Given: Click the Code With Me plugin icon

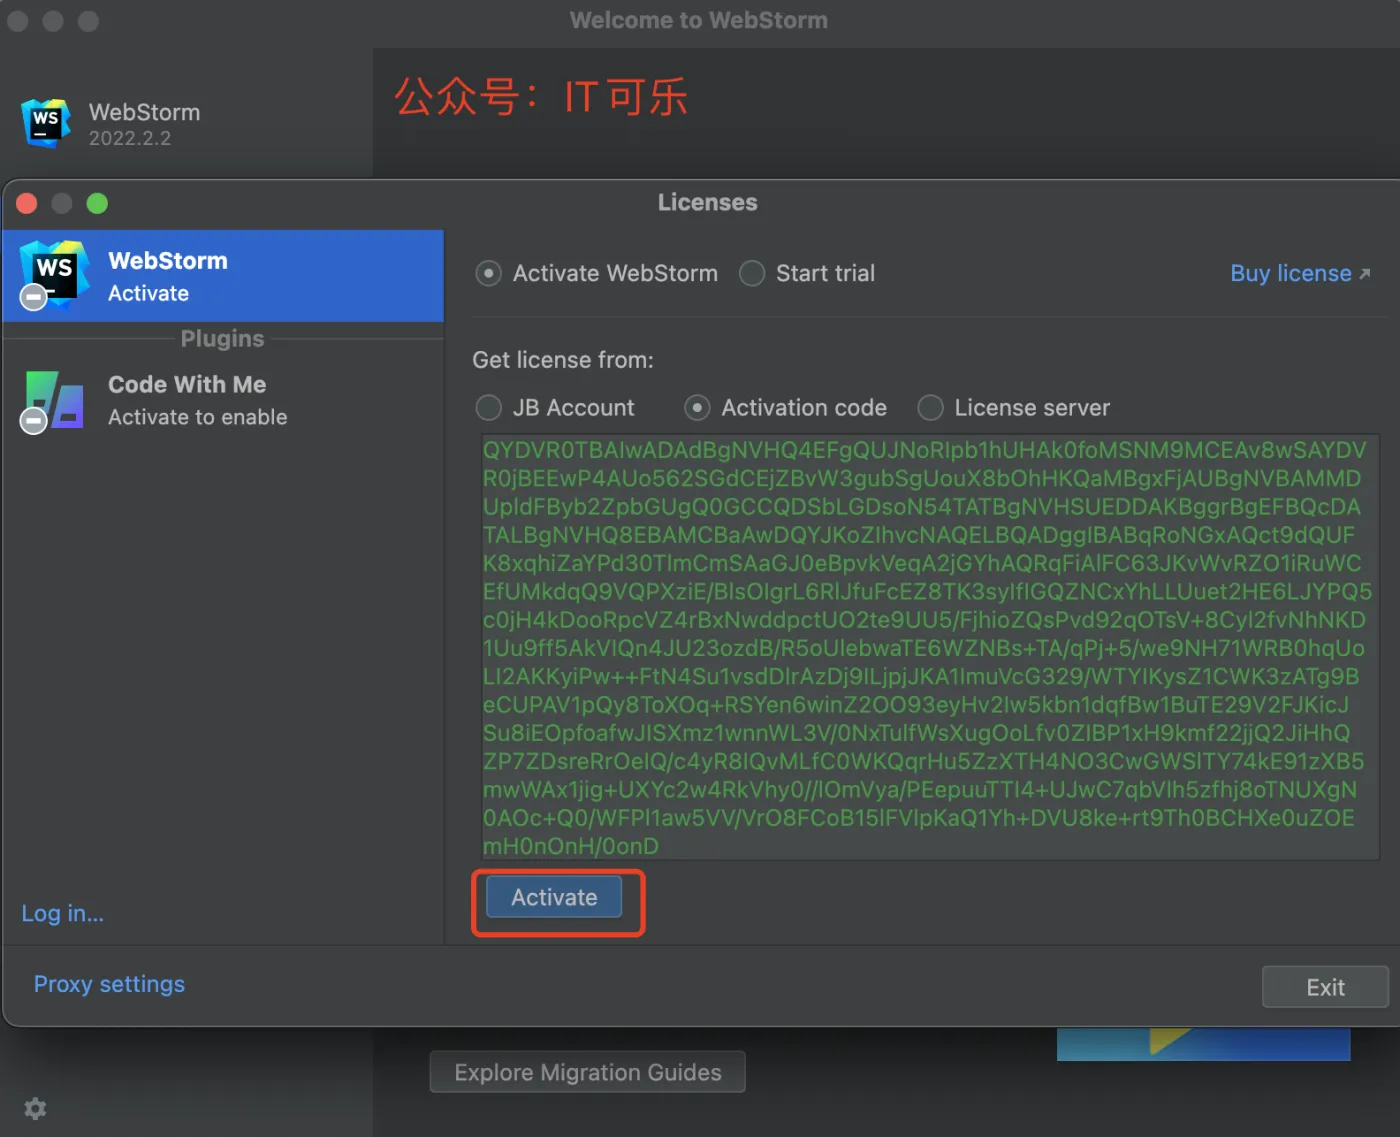Looking at the screenshot, I should point(52,400).
